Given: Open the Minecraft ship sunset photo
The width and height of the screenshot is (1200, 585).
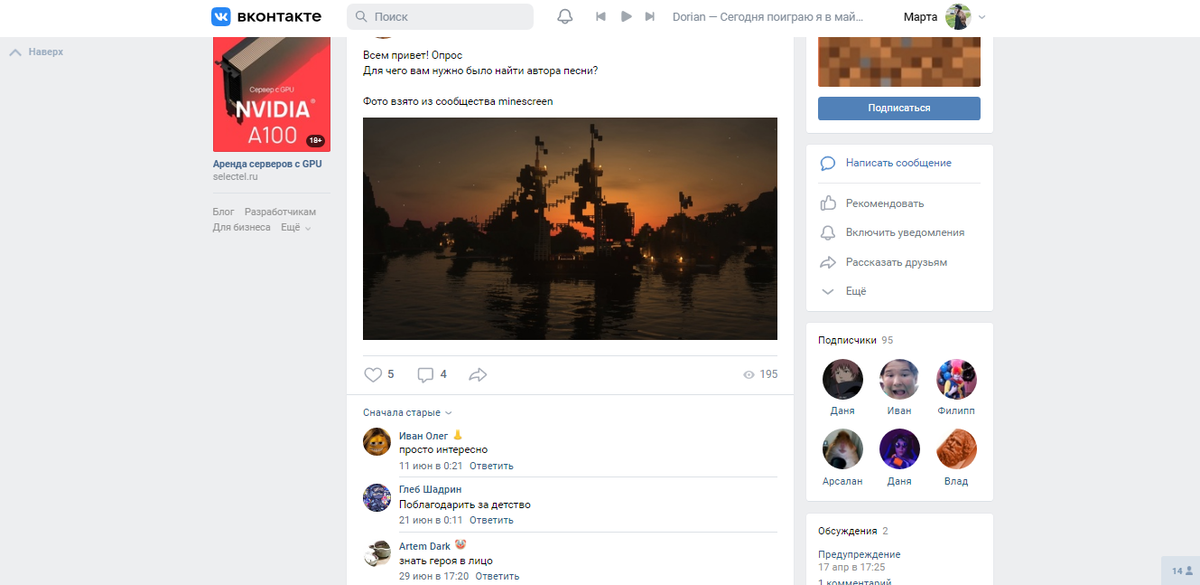Looking at the screenshot, I should point(570,229).
